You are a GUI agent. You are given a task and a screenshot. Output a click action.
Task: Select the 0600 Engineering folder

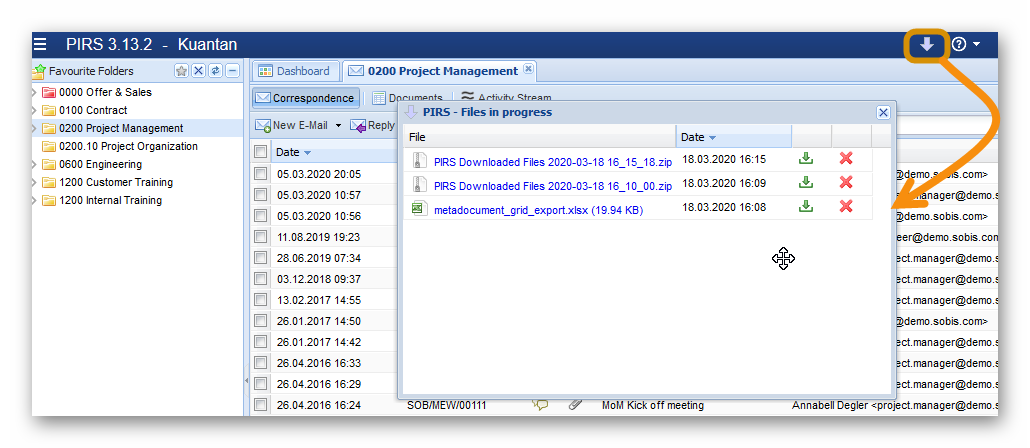pyautogui.click(x=100, y=164)
